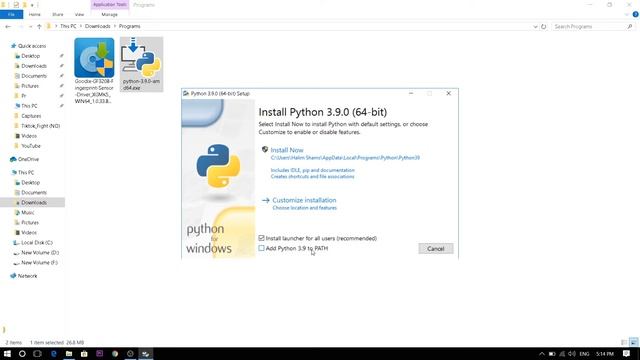
Task: Open File Explorer from the taskbar
Action: click(x=69, y=353)
